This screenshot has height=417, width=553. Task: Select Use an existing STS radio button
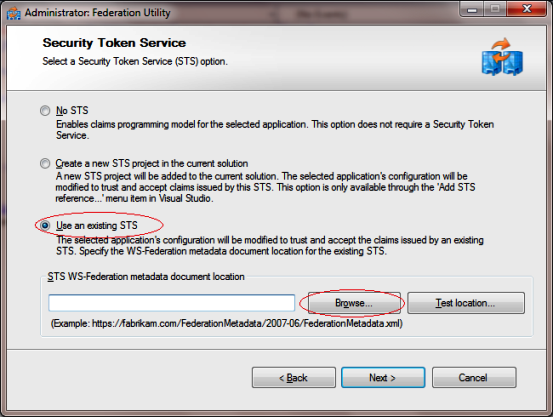click(x=45, y=225)
